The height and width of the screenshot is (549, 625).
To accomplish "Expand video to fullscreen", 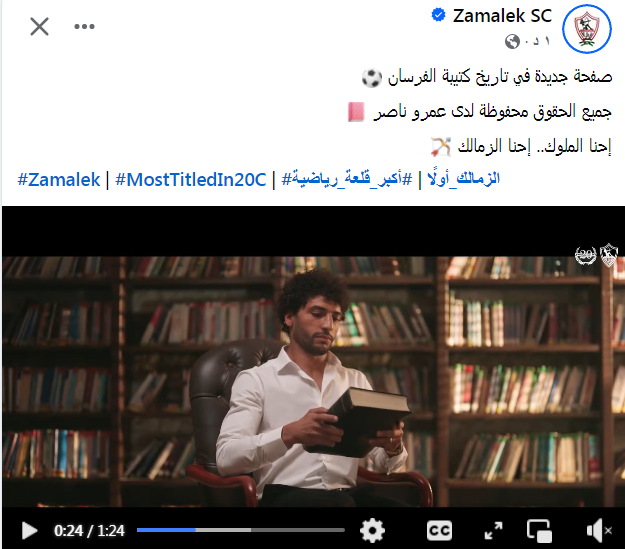I will pos(493,531).
